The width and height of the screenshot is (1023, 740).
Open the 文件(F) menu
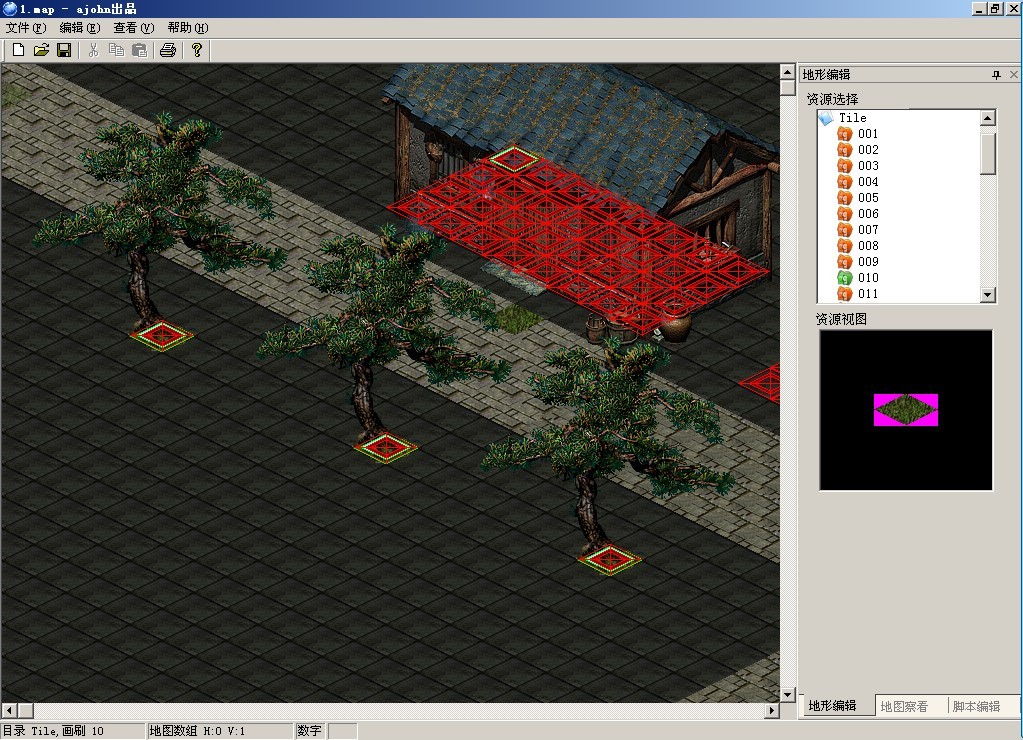click(26, 27)
